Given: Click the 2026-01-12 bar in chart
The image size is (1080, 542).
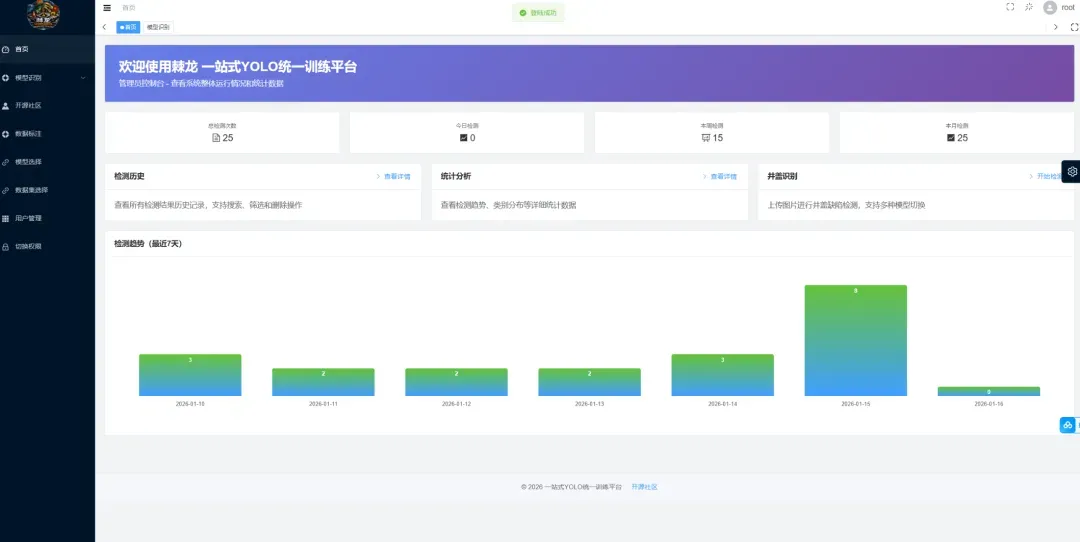Looking at the screenshot, I should coord(456,382).
